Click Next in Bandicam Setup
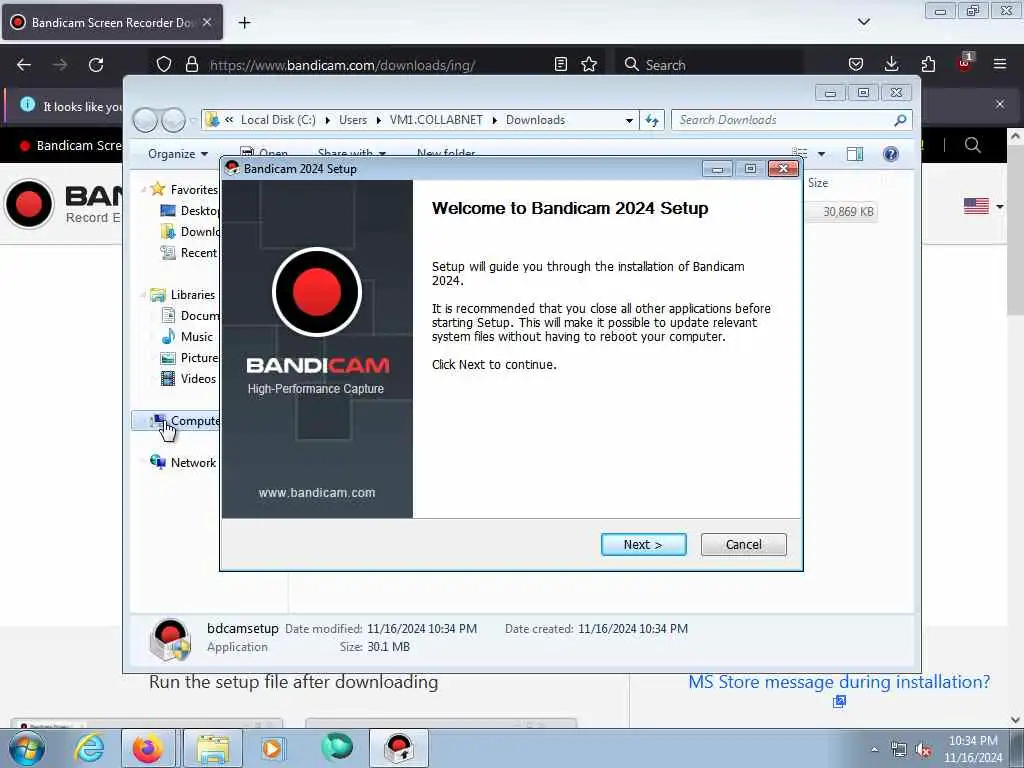Image resolution: width=1024 pixels, height=768 pixels. 643,545
